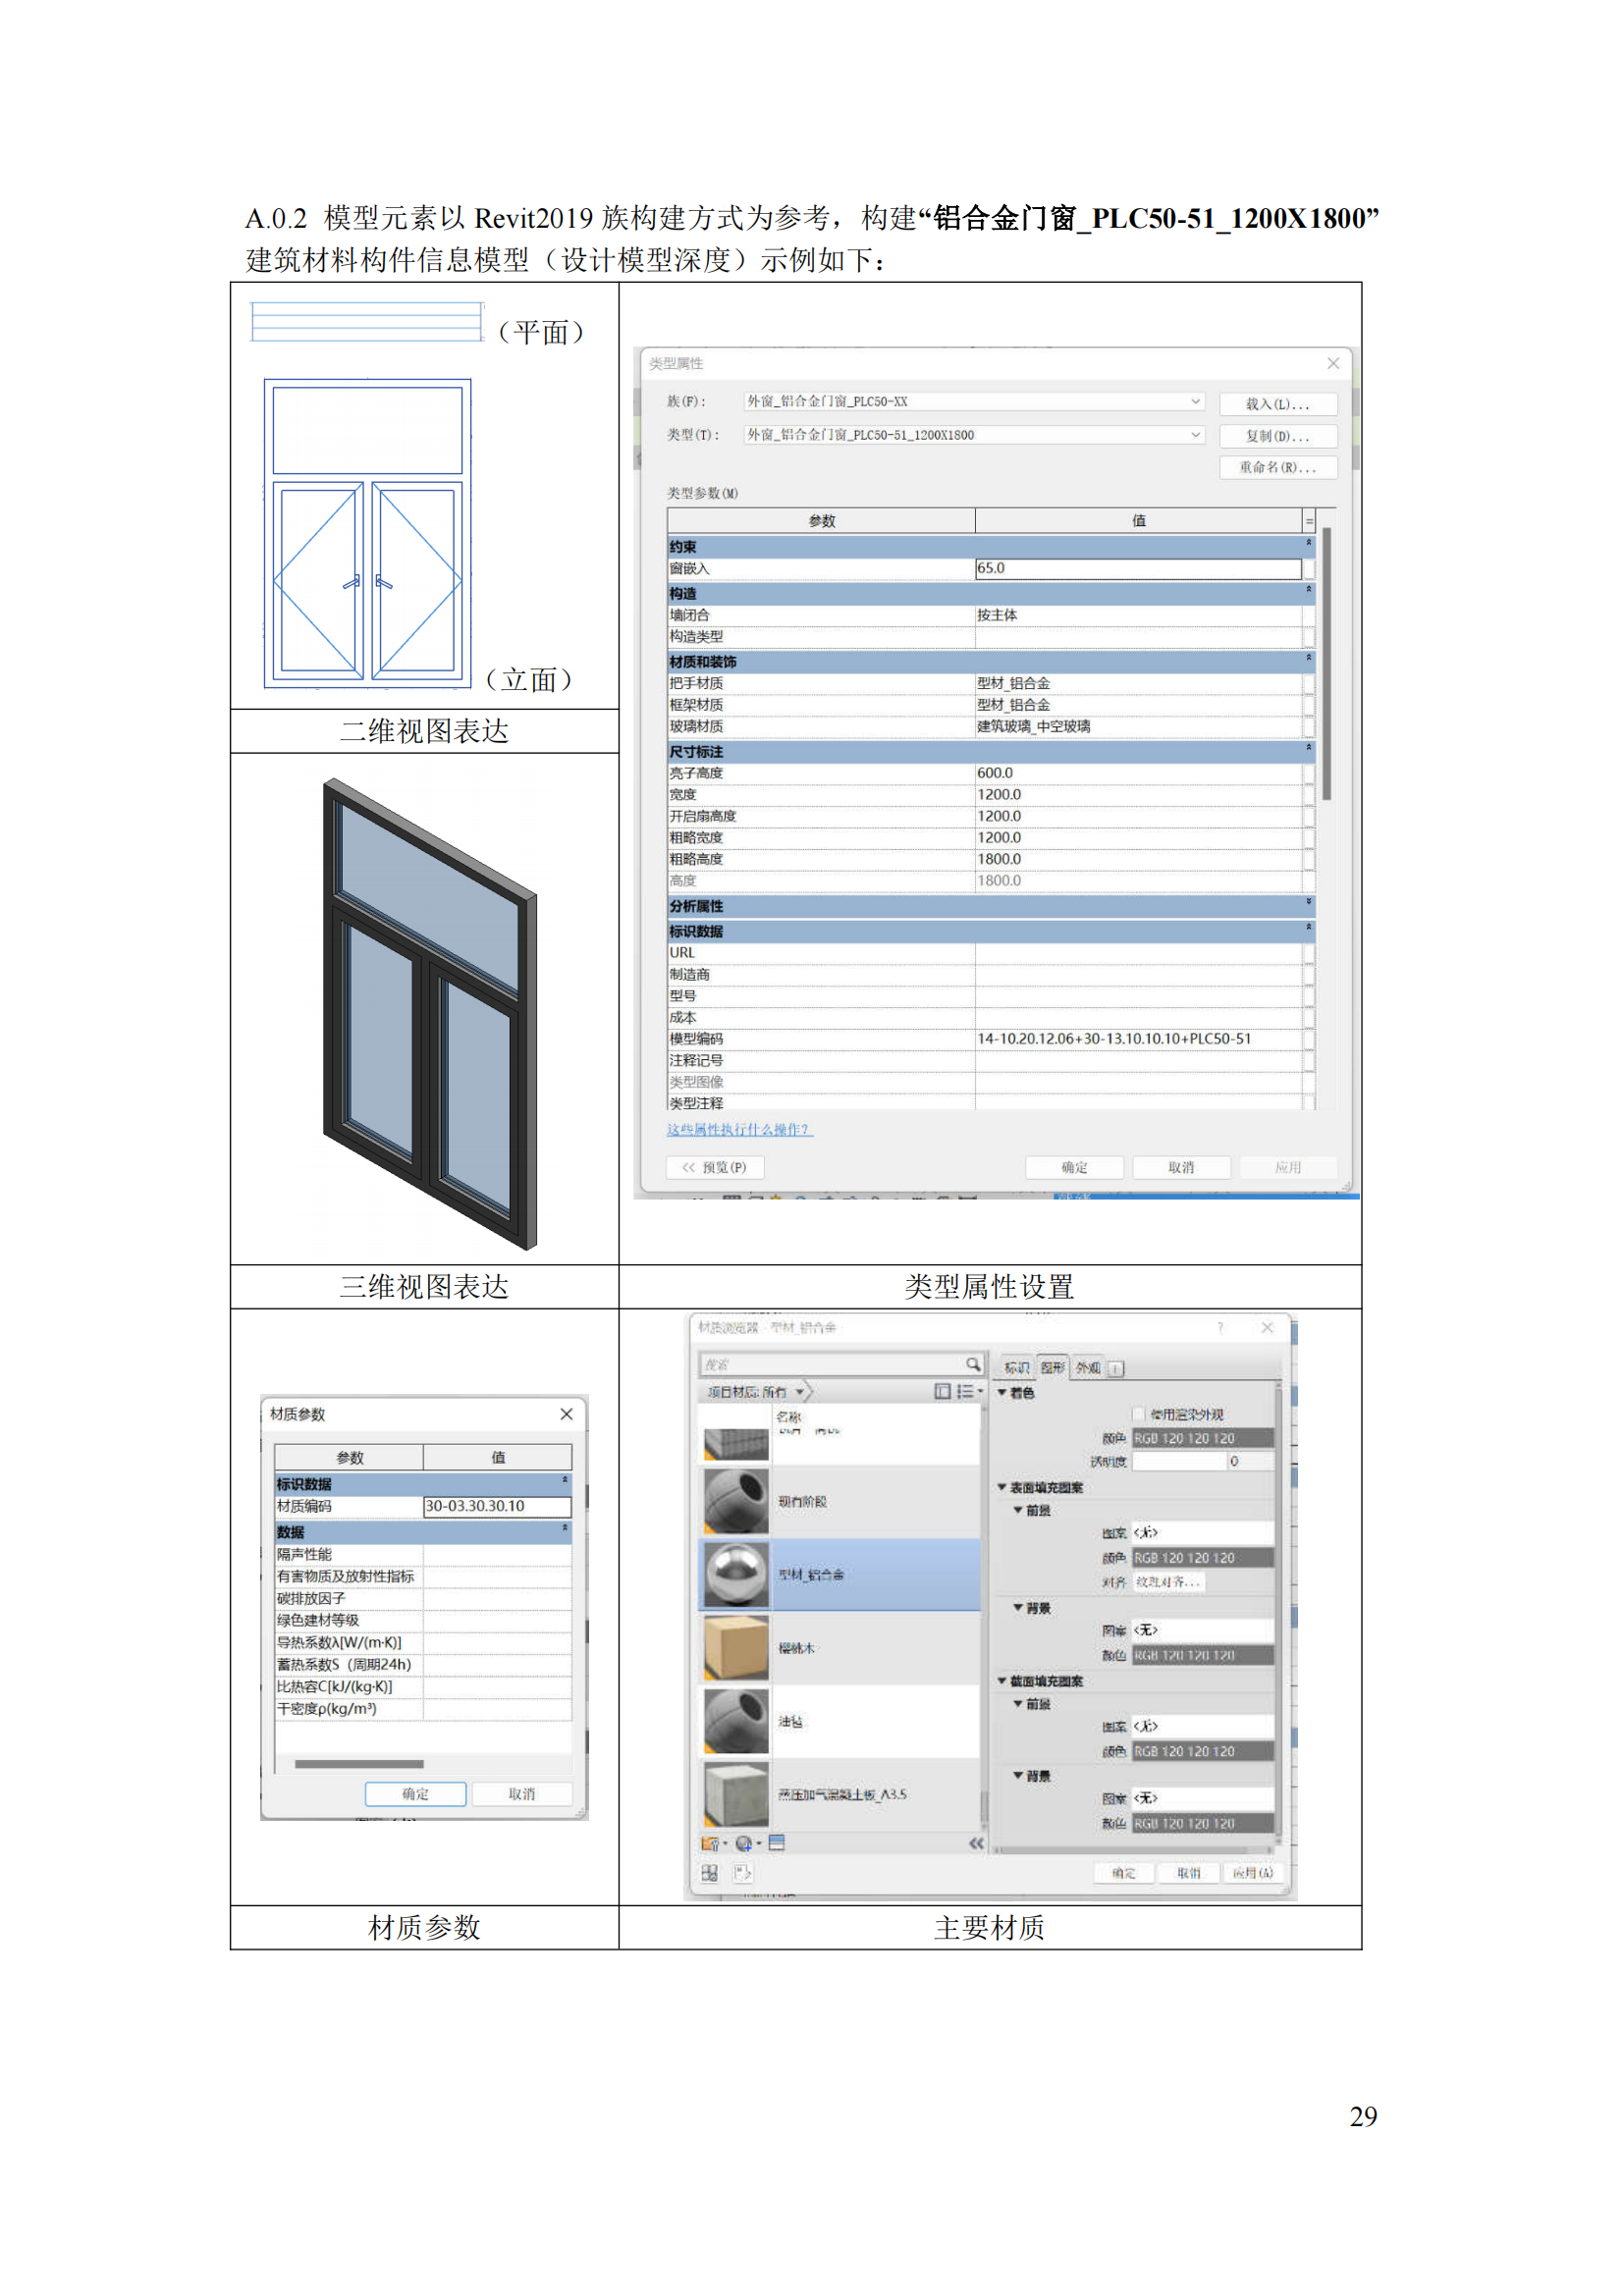Click the 值 column header in 材质参数
This screenshot has height=2296, width=1624.
(497, 1457)
